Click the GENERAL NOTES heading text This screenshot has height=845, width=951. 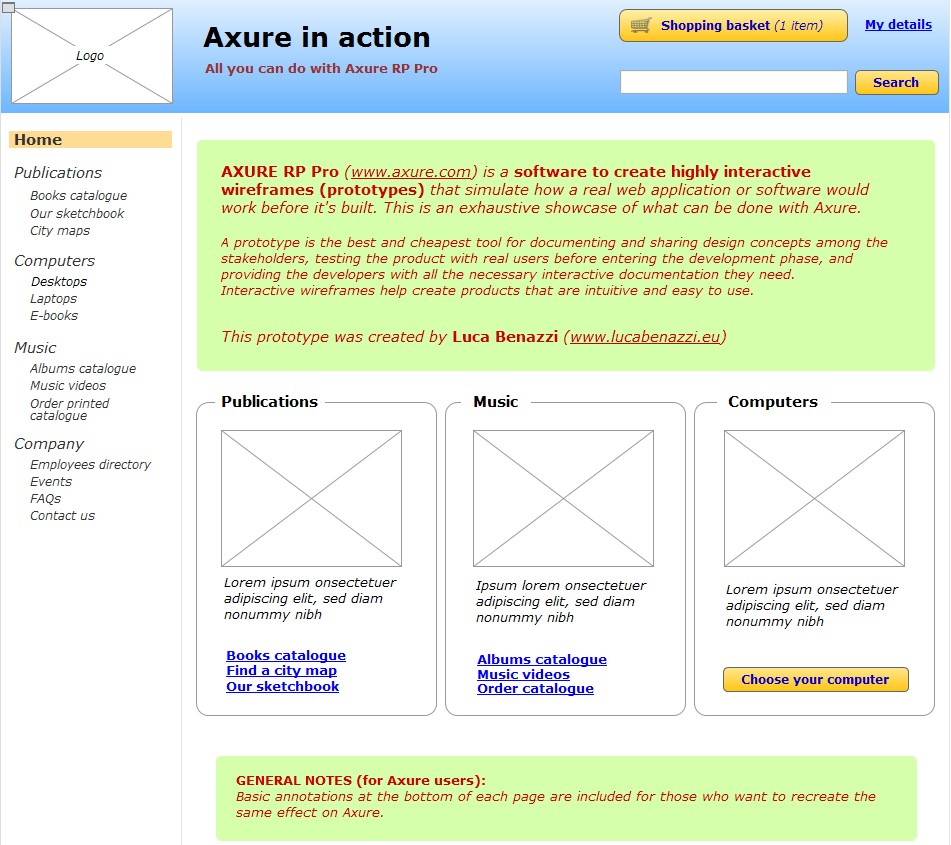point(361,781)
